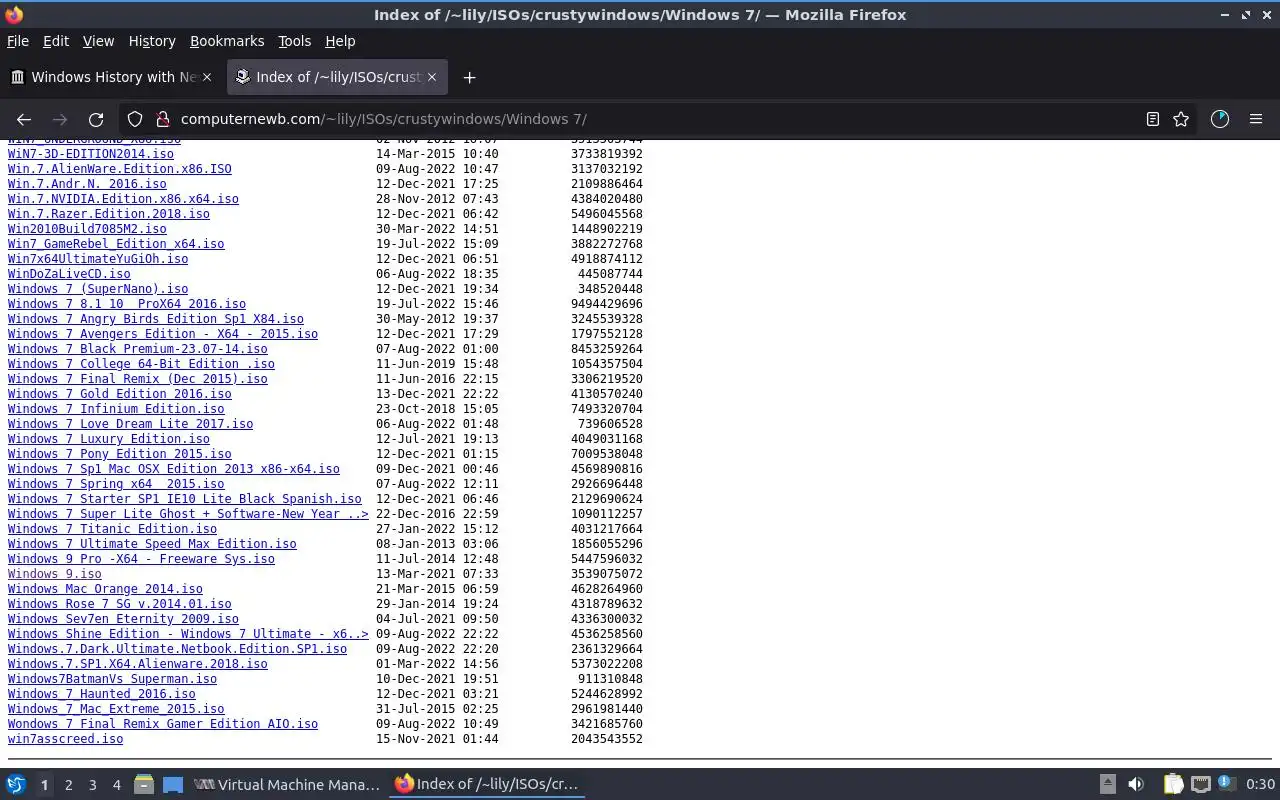Toggle reader view in address bar

tap(1152, 119)
